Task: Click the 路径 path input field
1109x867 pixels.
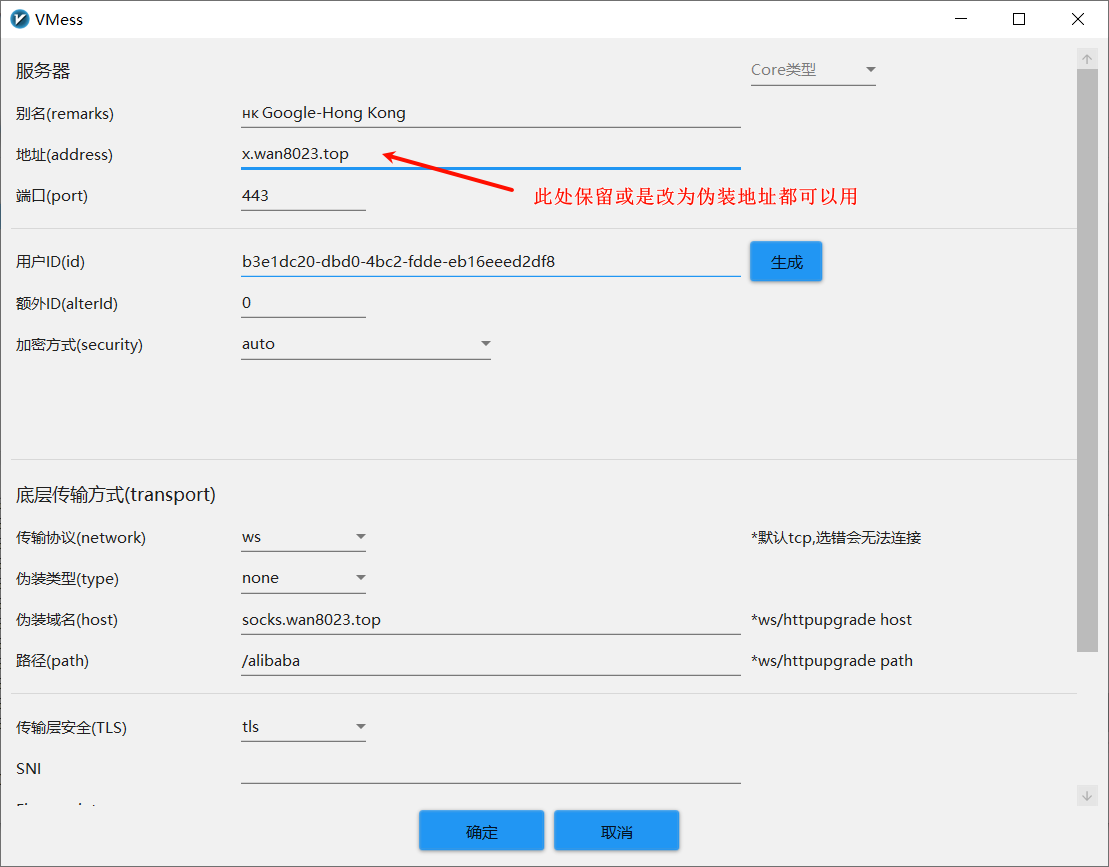Action: point(490,661)
